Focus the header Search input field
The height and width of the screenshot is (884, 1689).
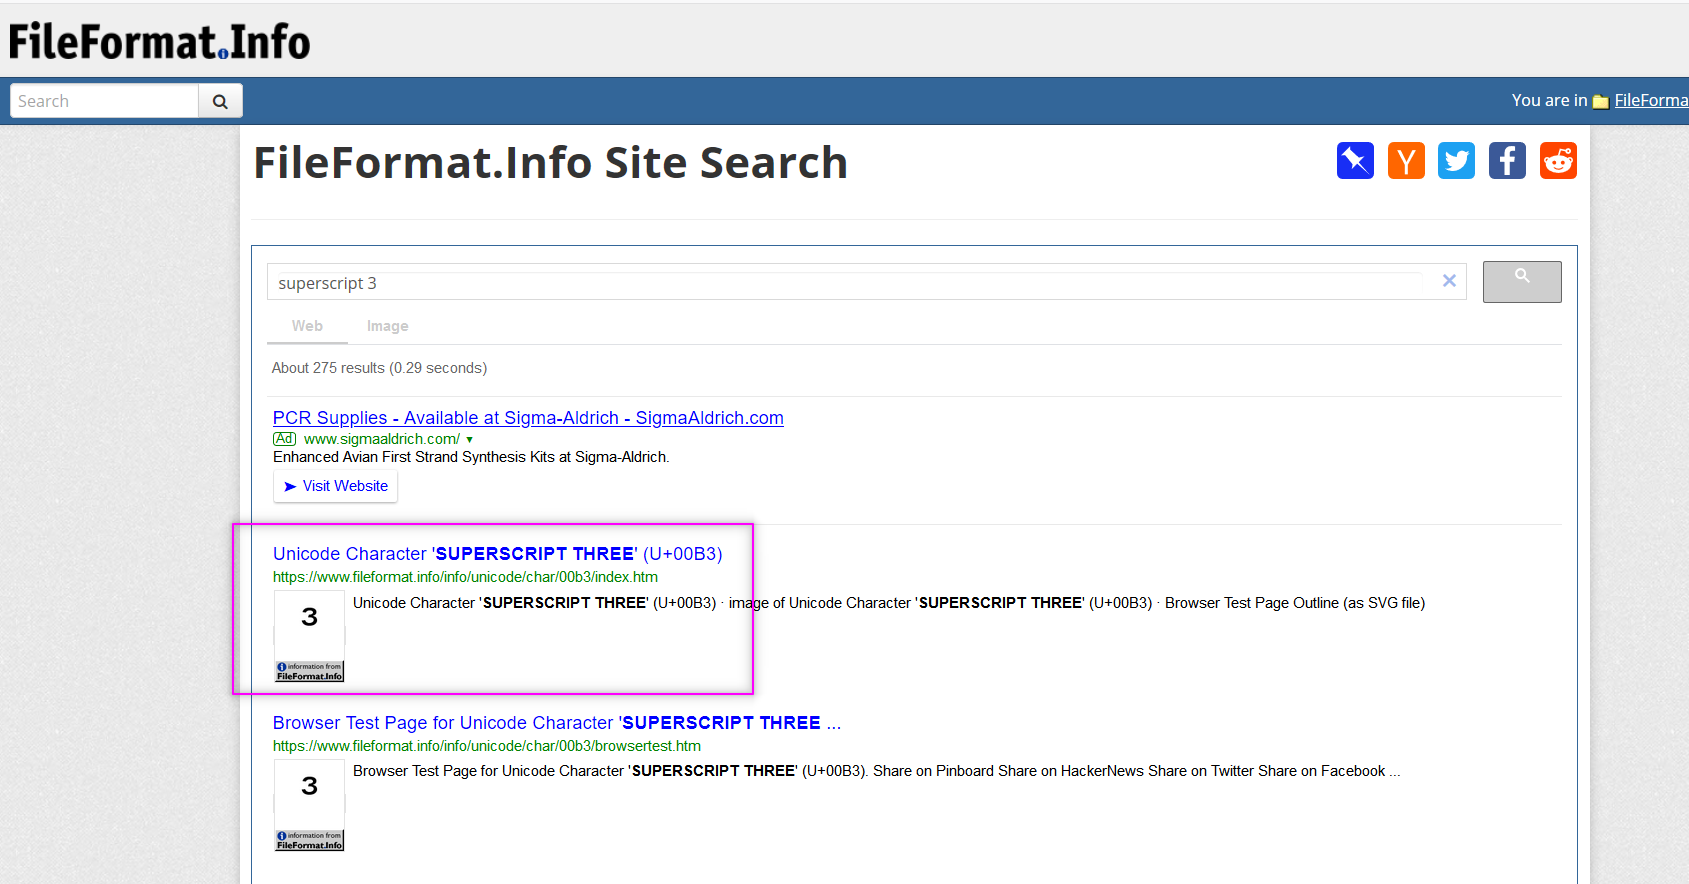tap(104, 101)
